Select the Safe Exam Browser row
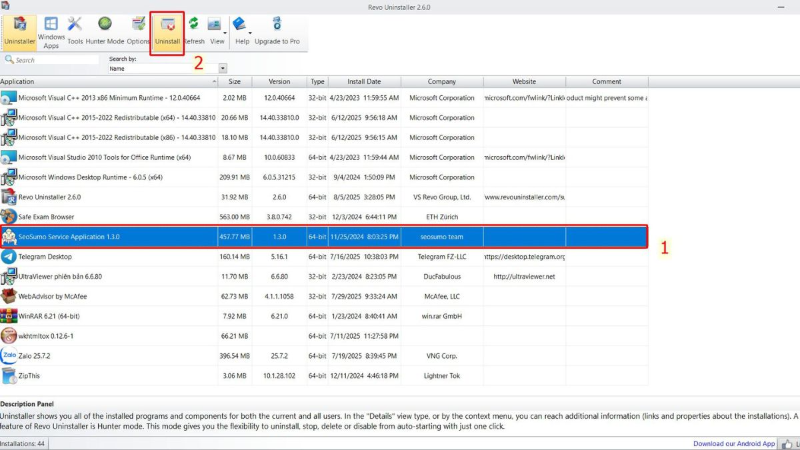This screenshot has height=450, width=800. pyautogui.click(x=324, y=217)
